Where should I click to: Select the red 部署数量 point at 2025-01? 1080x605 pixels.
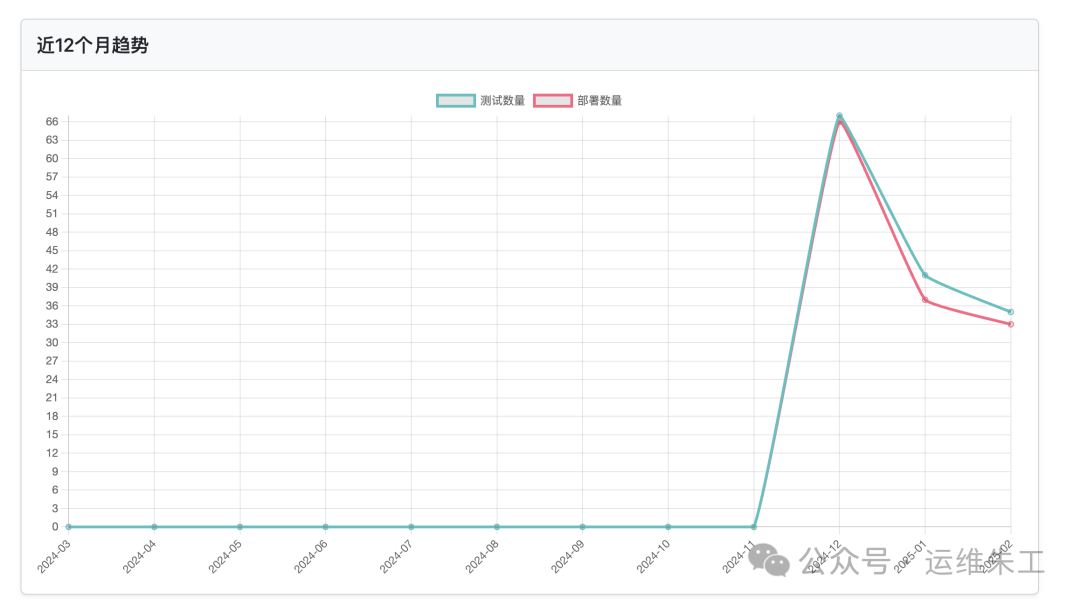(x=925, y=300)
